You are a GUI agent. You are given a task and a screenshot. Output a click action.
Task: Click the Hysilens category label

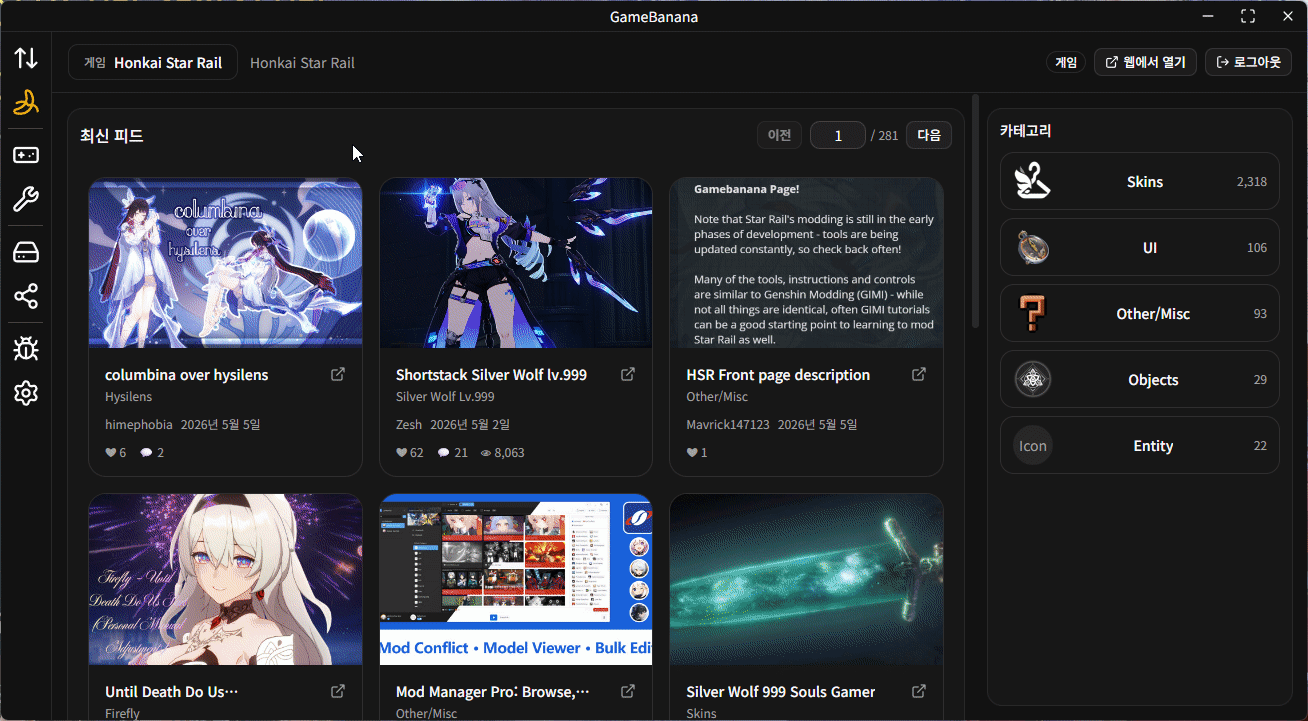click(x=129, y=397)
